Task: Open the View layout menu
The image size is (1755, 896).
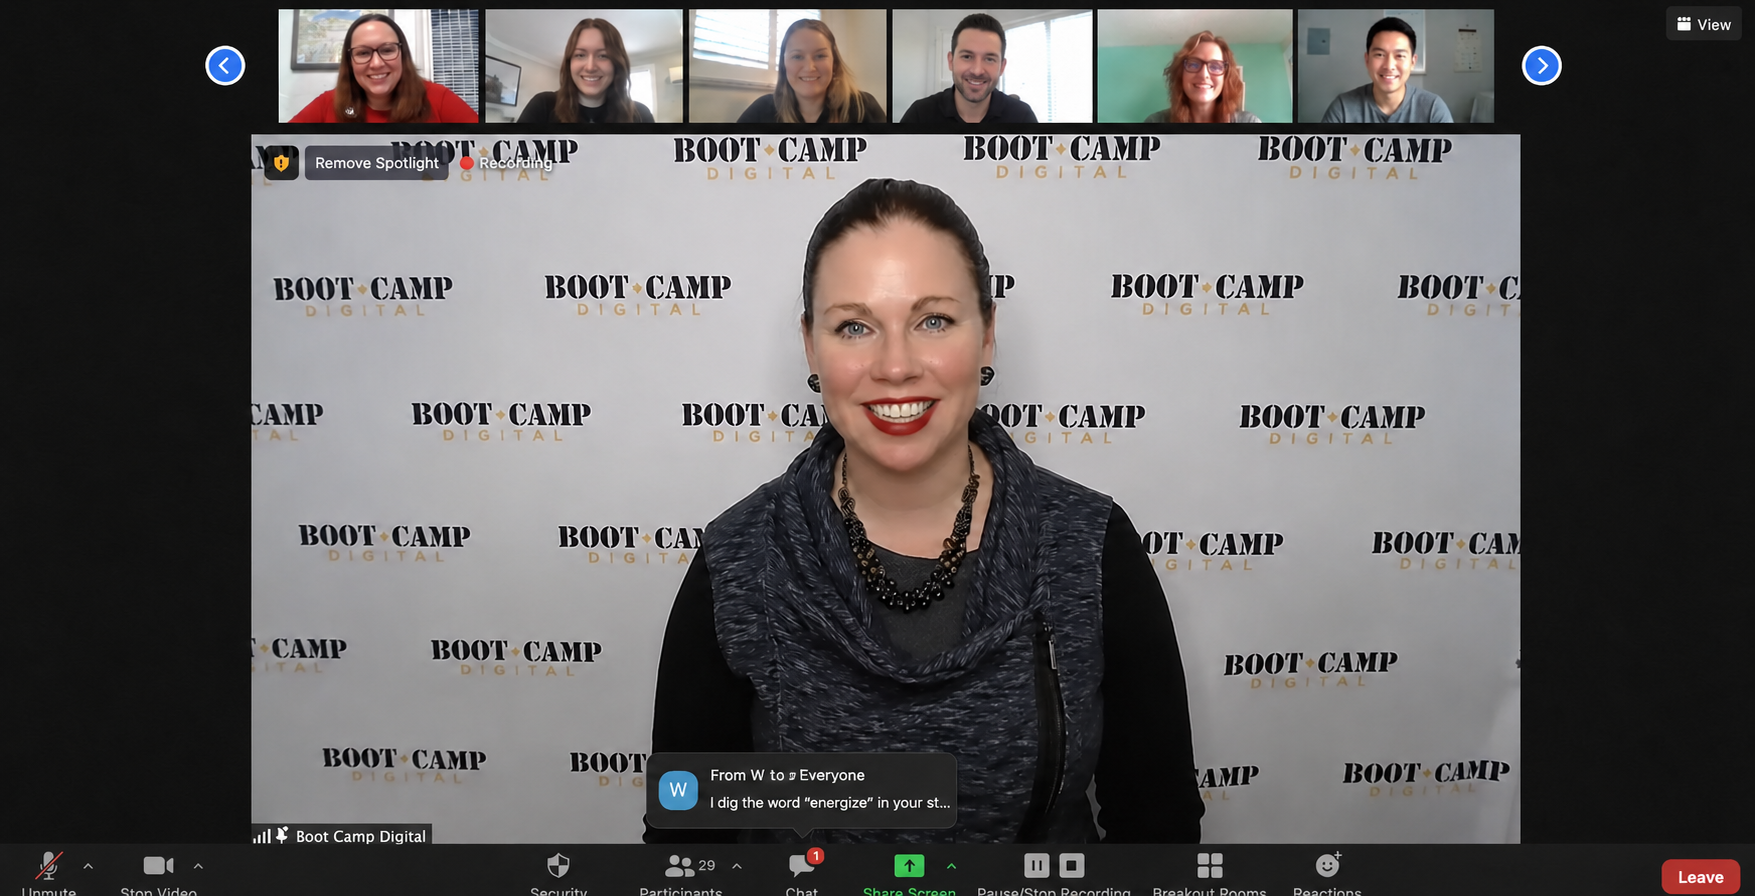Action: [1704, 24]
